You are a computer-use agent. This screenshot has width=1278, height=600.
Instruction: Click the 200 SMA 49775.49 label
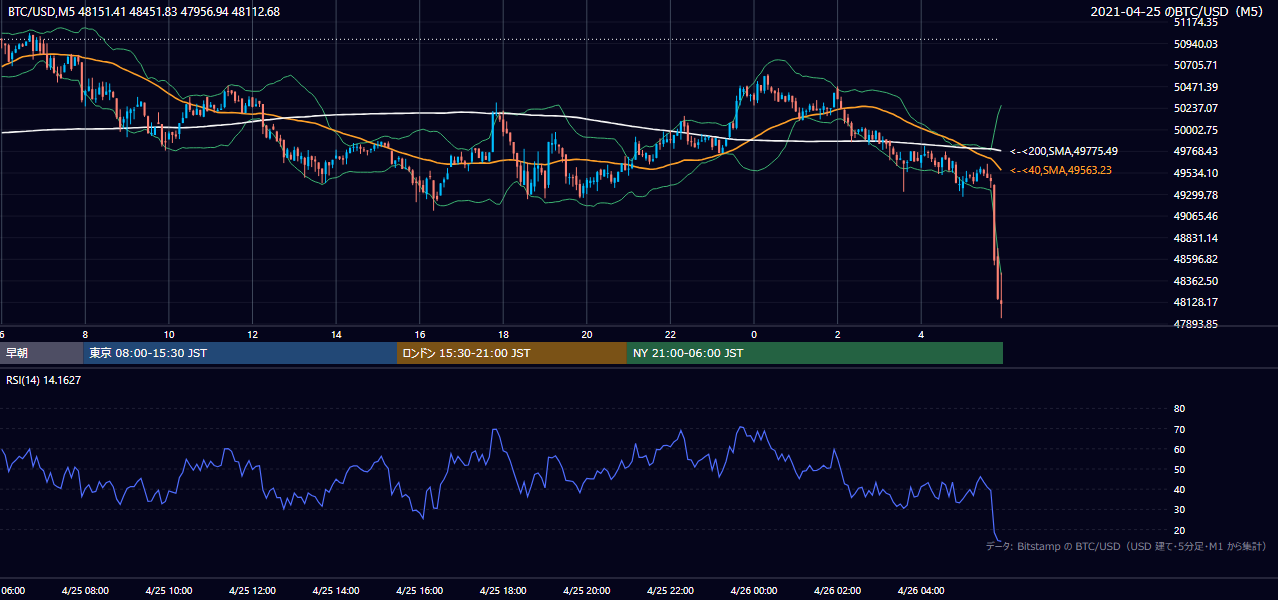[1064, 151]
